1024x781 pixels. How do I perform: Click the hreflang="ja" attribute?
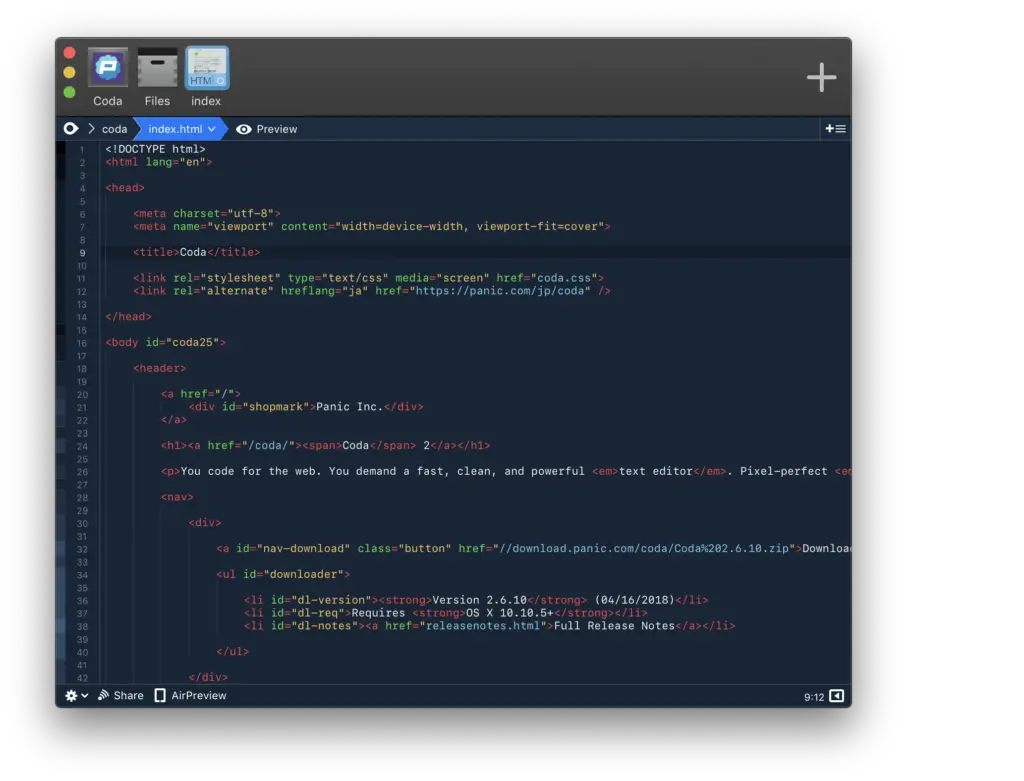(x=325, y=291)
